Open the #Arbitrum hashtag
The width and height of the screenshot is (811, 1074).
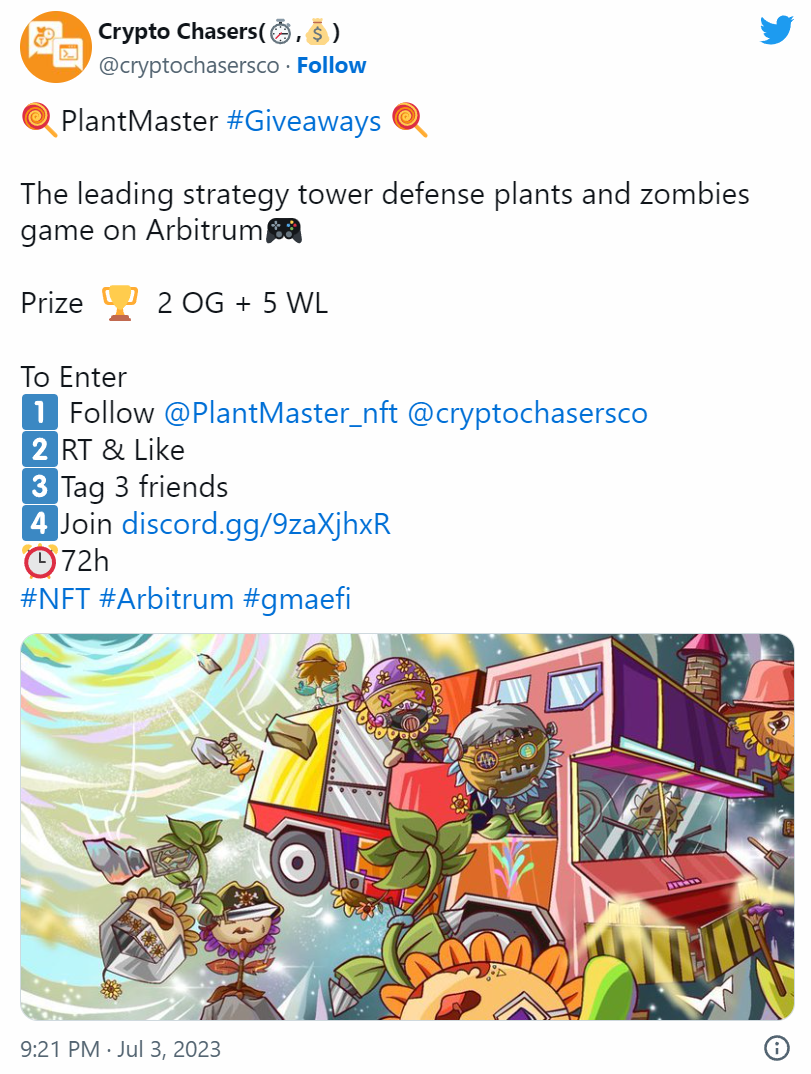point(166,599)
